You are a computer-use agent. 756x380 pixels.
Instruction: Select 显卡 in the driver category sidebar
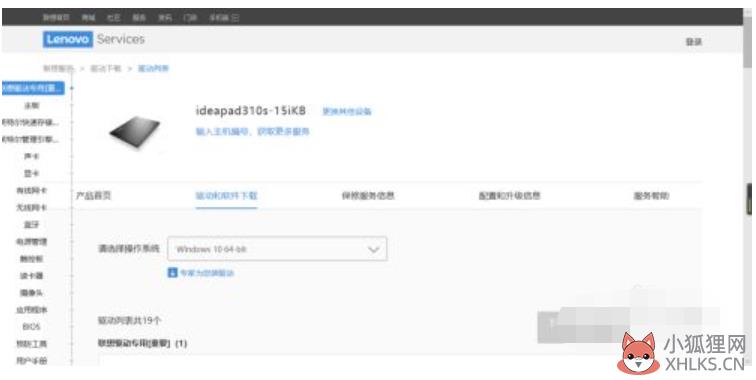(32, 174)
